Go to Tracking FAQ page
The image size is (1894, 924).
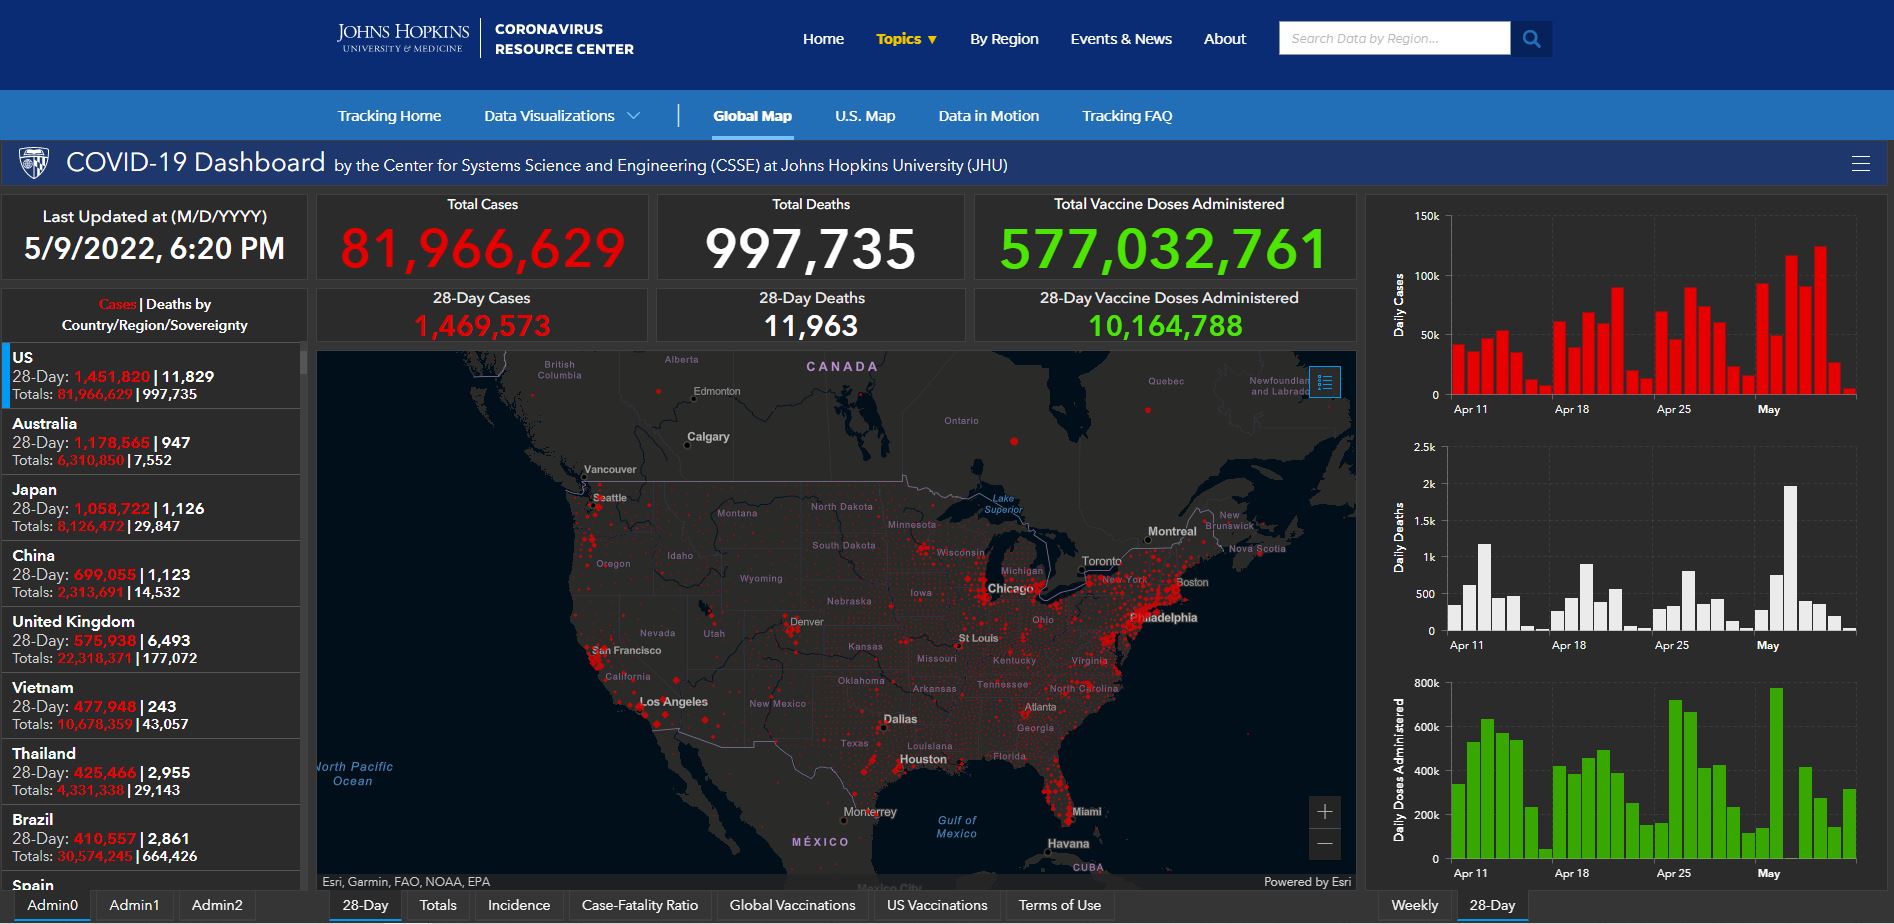(1127, 116)
